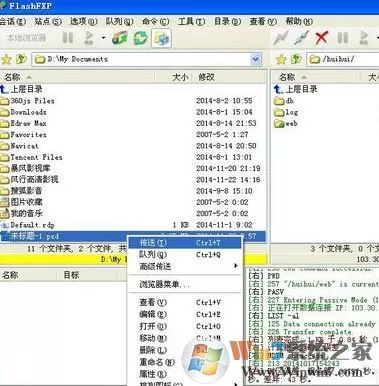Click the right pane quick connect icon

pyautogui.click(x=301, y=38)
